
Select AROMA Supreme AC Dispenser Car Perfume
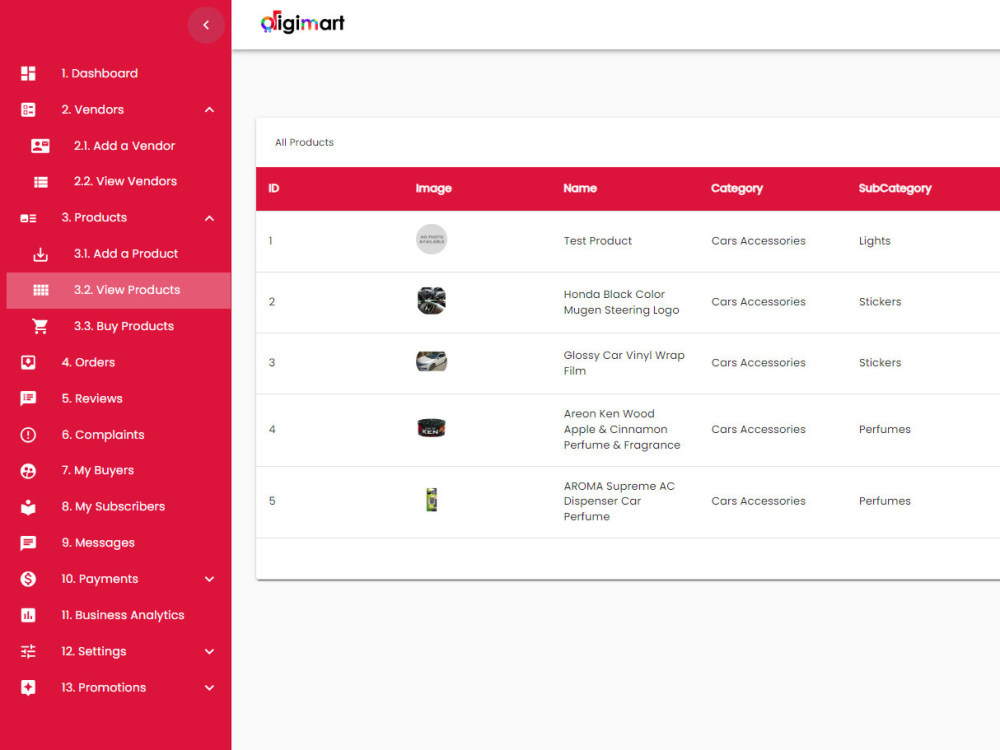click(x=619, y=501)
